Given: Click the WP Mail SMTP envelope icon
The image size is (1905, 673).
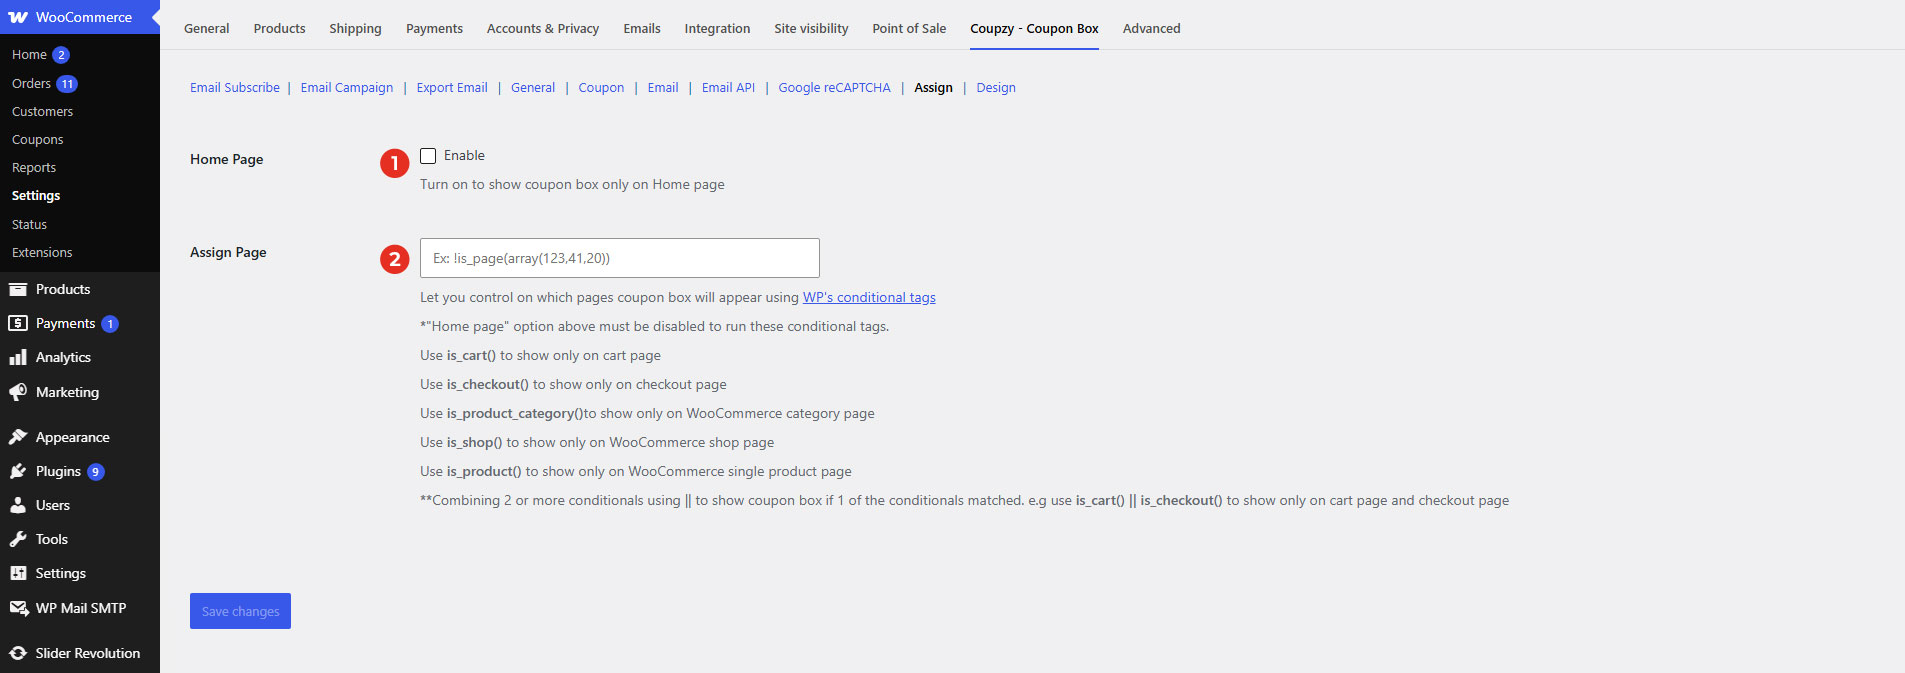Looking at the screenshot, I should click(18, 608).
